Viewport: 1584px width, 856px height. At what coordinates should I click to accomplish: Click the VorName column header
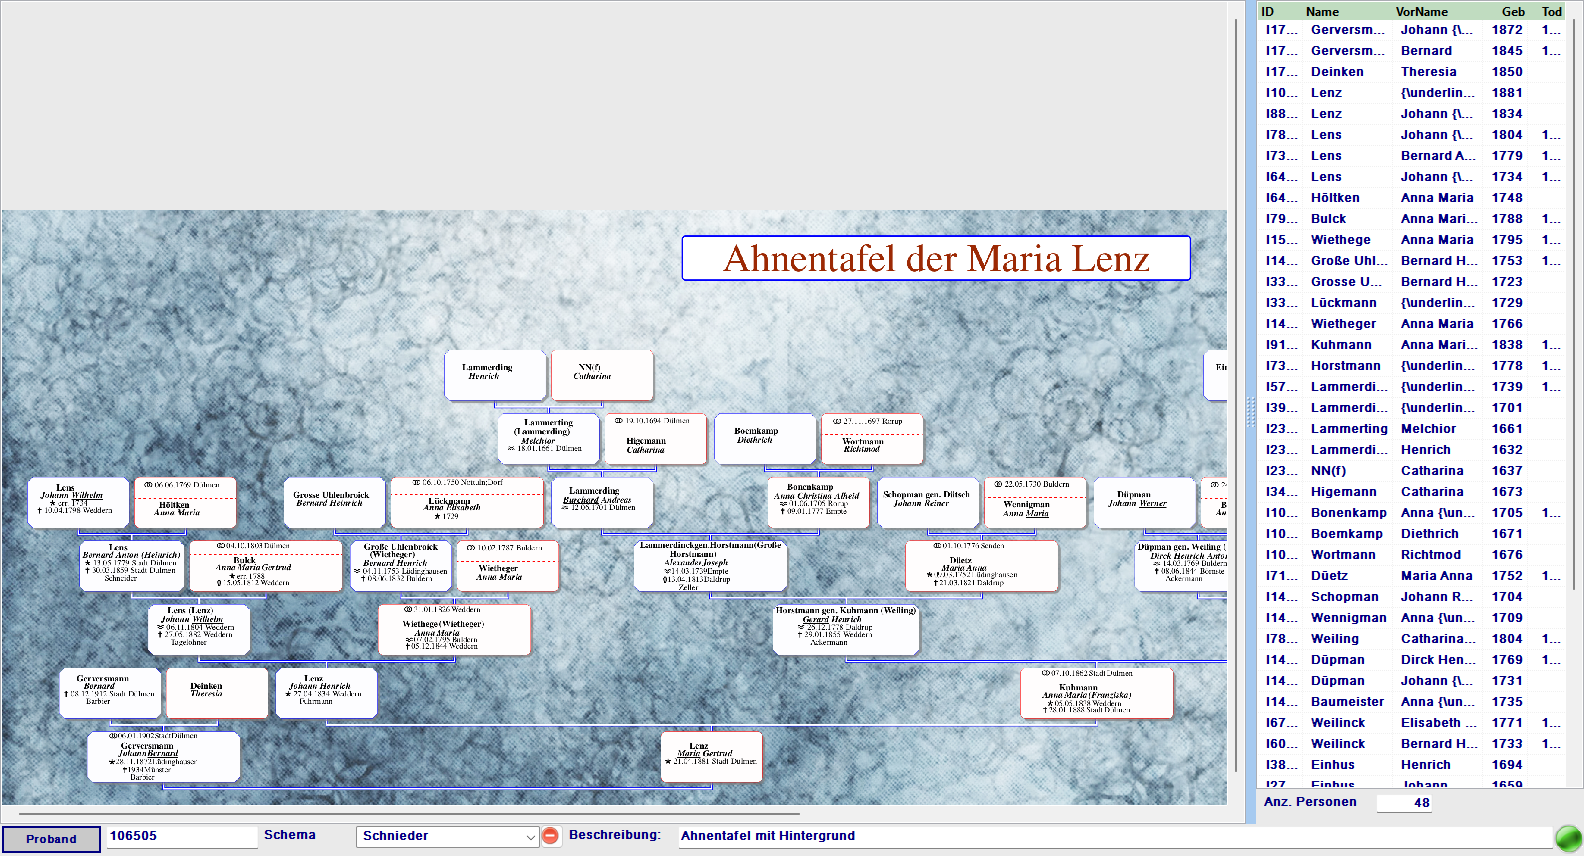[x=1421, y=12]
